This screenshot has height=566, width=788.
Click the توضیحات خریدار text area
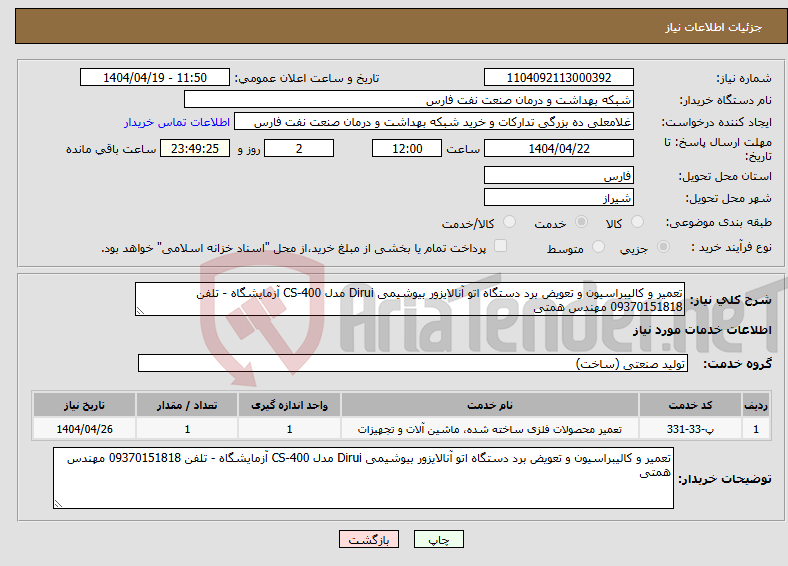[x=363, y=478]
